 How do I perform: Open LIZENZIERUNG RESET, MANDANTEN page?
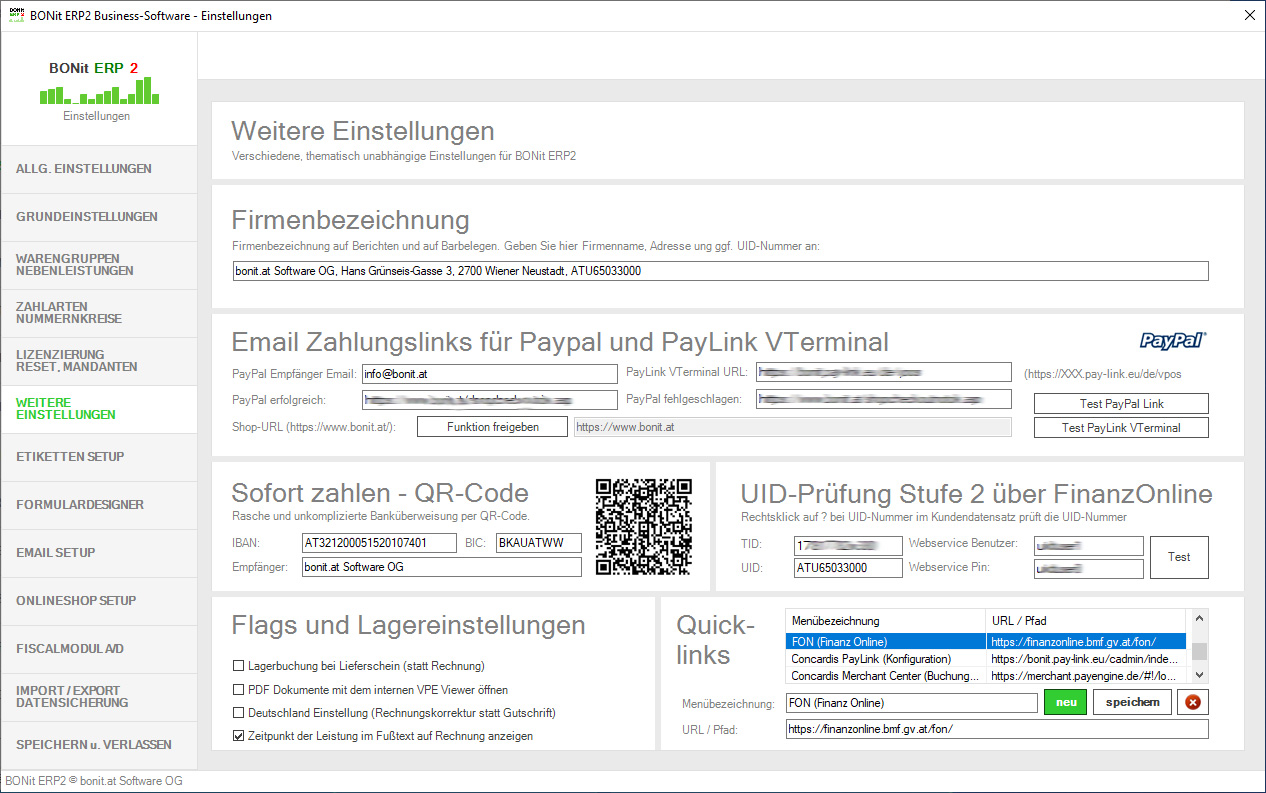[x=99, y=361]
